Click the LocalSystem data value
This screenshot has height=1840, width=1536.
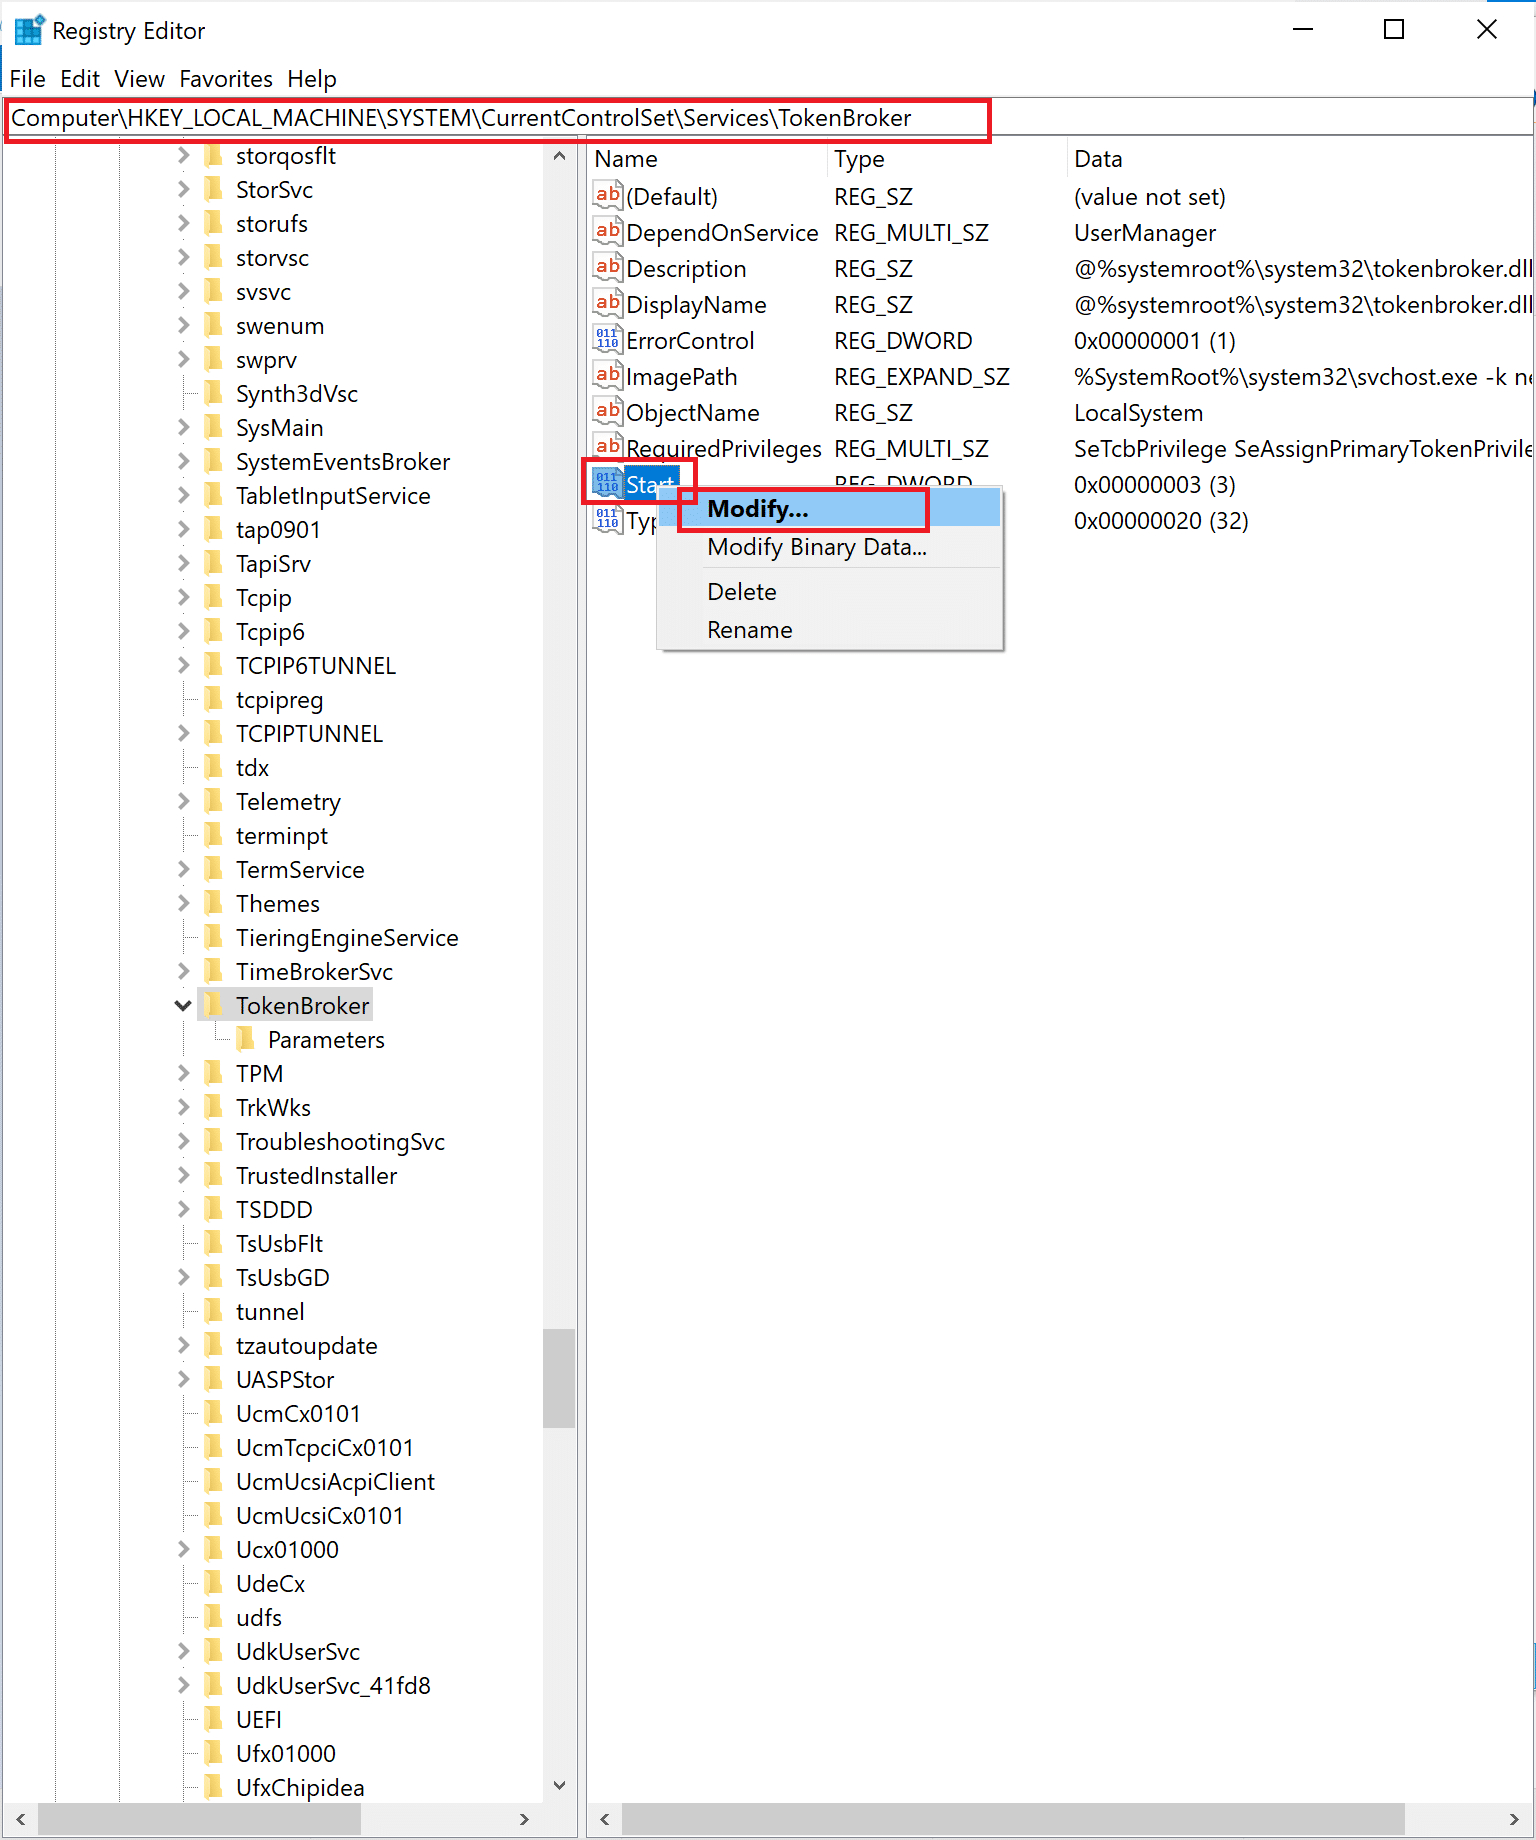point(1138,412)
